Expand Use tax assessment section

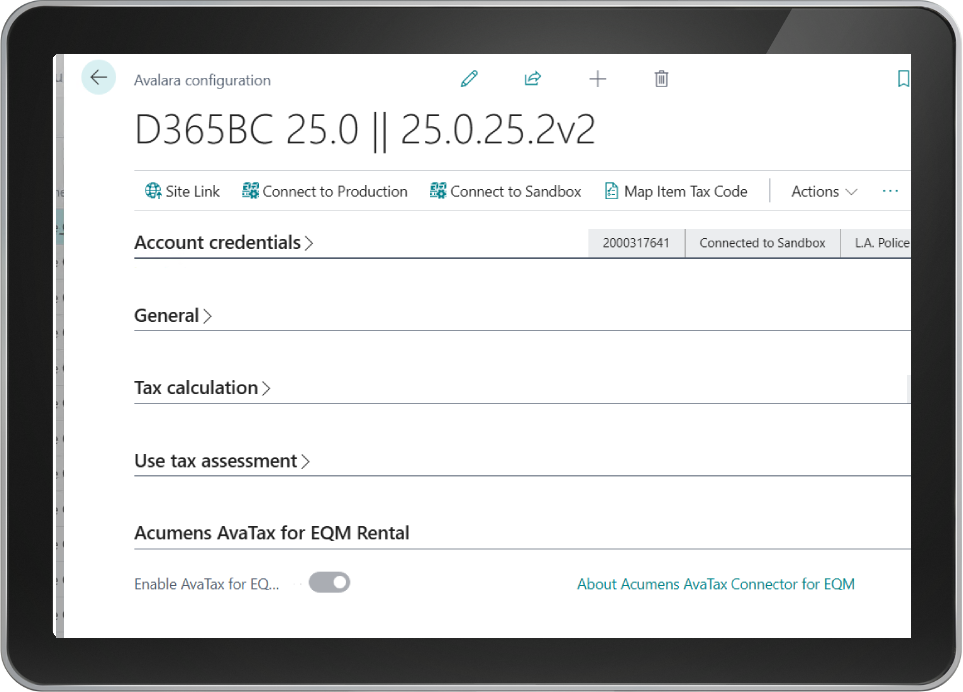(222, 461)
